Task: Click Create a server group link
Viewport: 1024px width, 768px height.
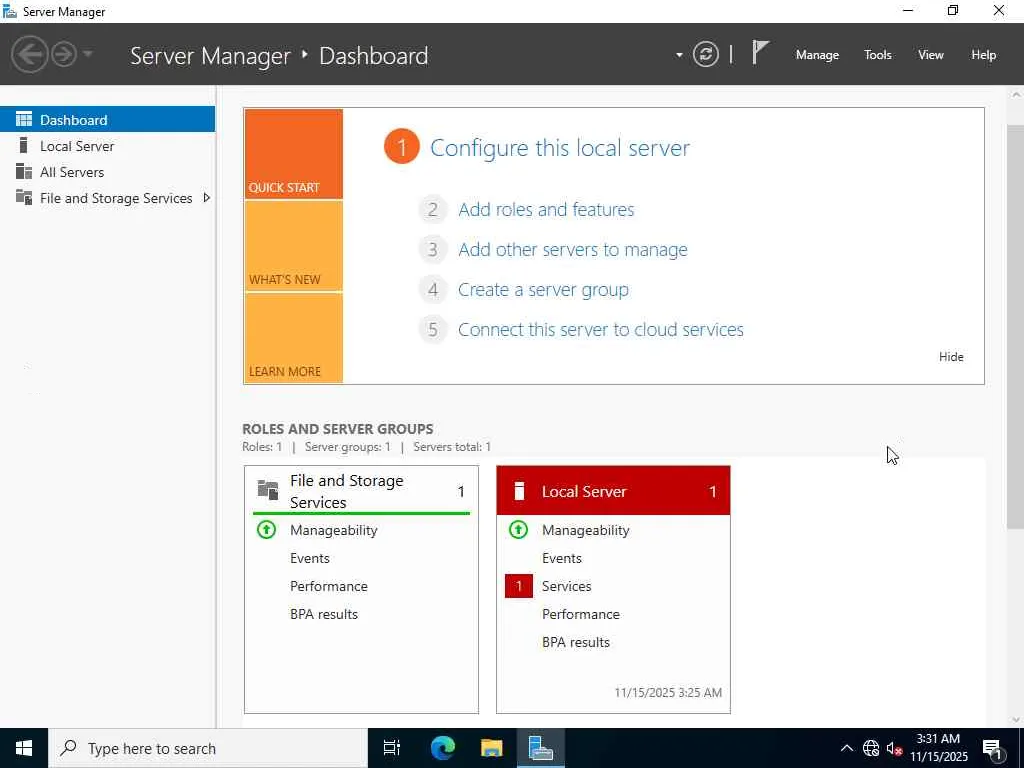Action: tap(543, 289)
